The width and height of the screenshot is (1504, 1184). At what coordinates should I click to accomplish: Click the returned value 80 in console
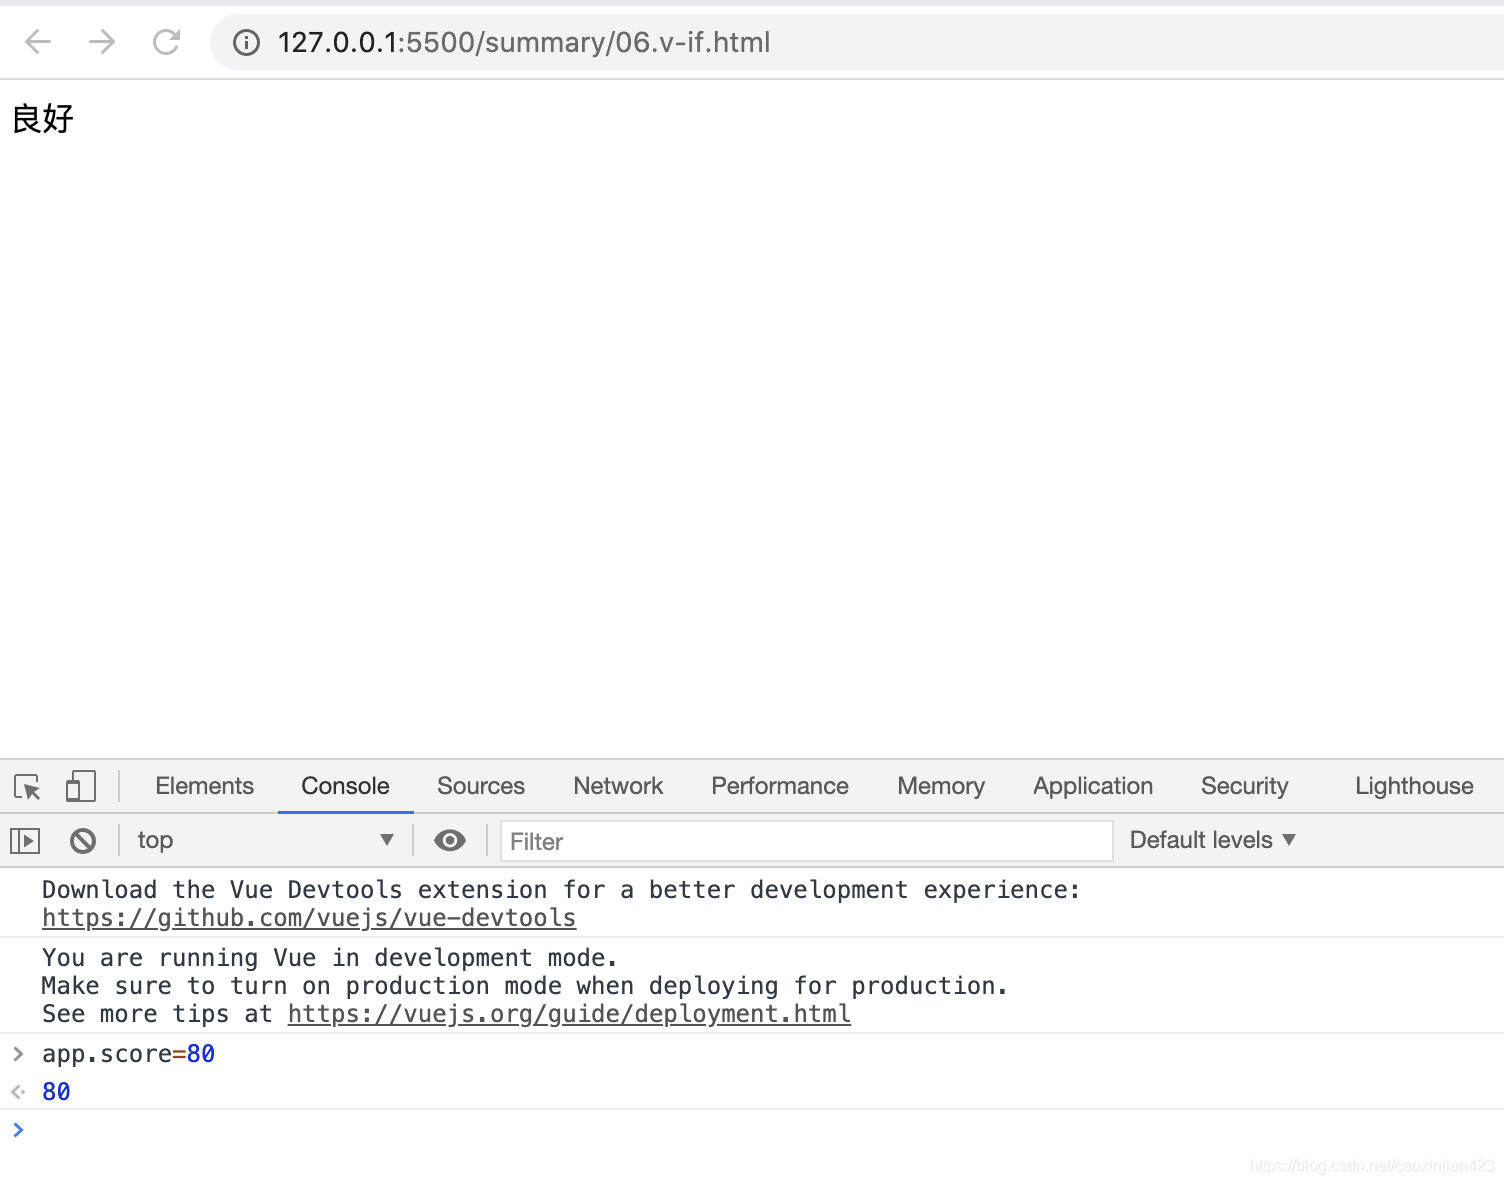pyautogui.click(x=56, y=1092)
